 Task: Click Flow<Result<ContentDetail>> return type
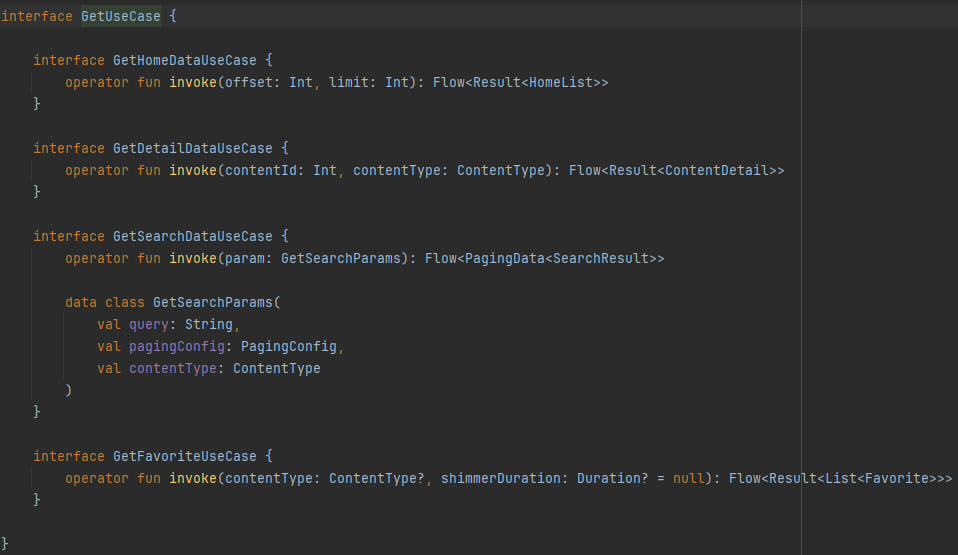pyautogui.click(x=676, y=171)
